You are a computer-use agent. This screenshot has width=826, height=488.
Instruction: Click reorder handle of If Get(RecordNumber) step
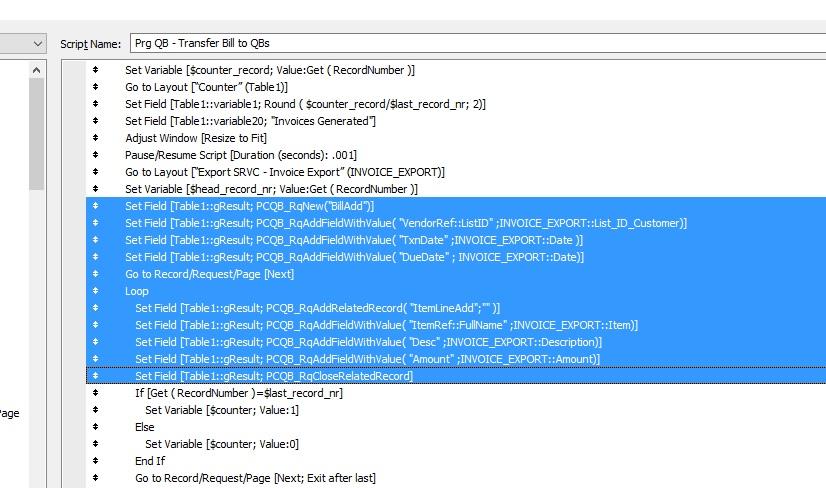[x=95, y=392]
